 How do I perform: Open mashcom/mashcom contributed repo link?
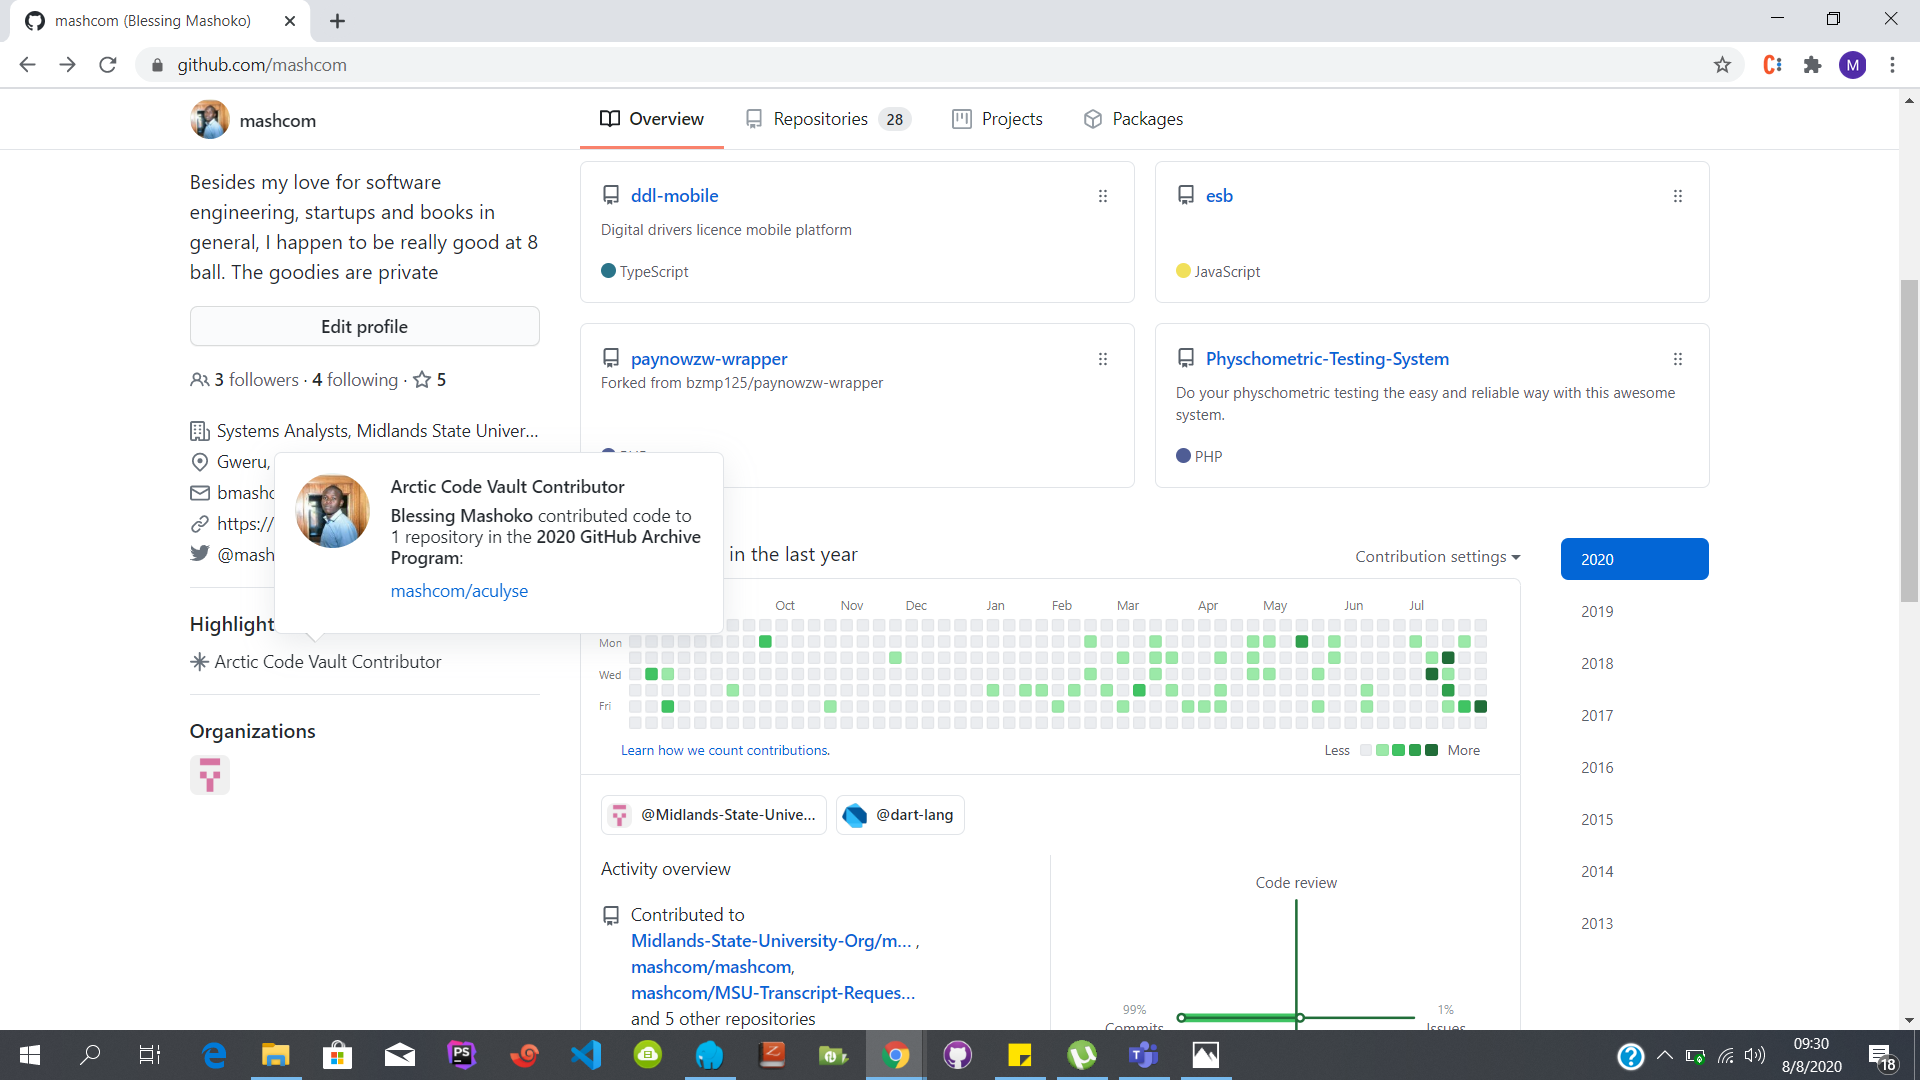711,967
